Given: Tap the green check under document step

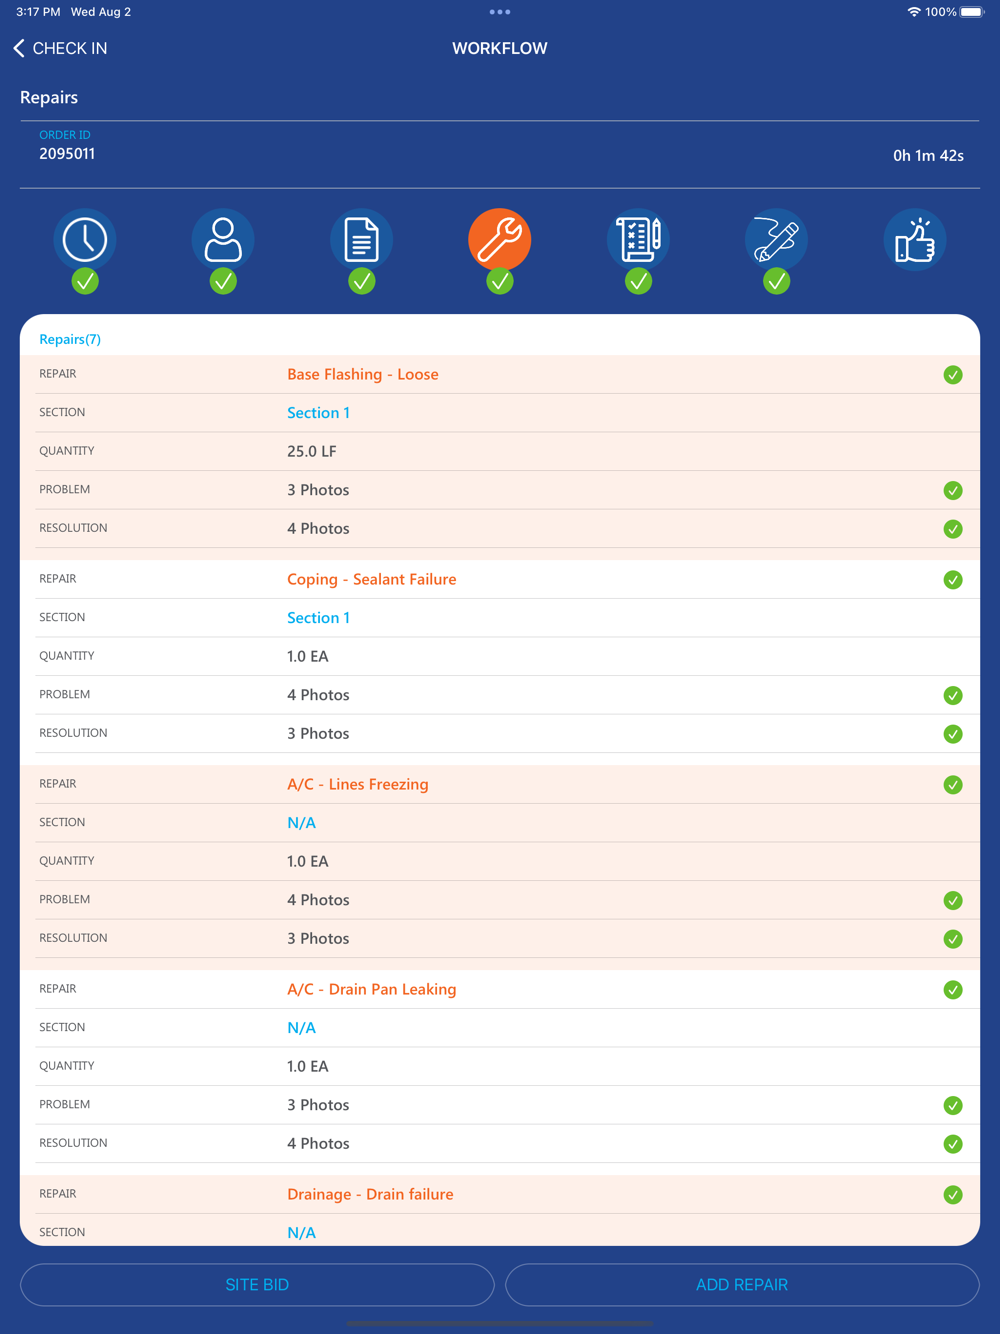Looking at the screenshot, I should (361, 282).
